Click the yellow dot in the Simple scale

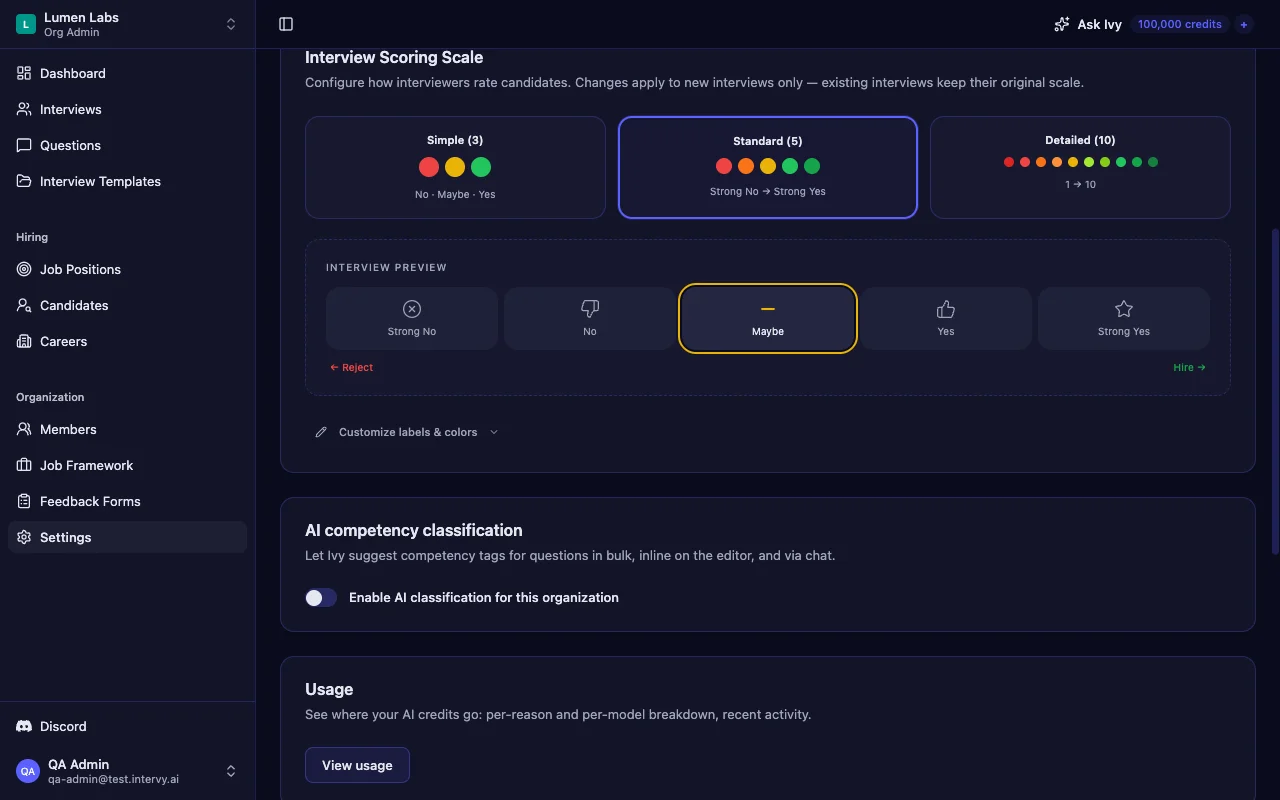[x=455, y=167]
